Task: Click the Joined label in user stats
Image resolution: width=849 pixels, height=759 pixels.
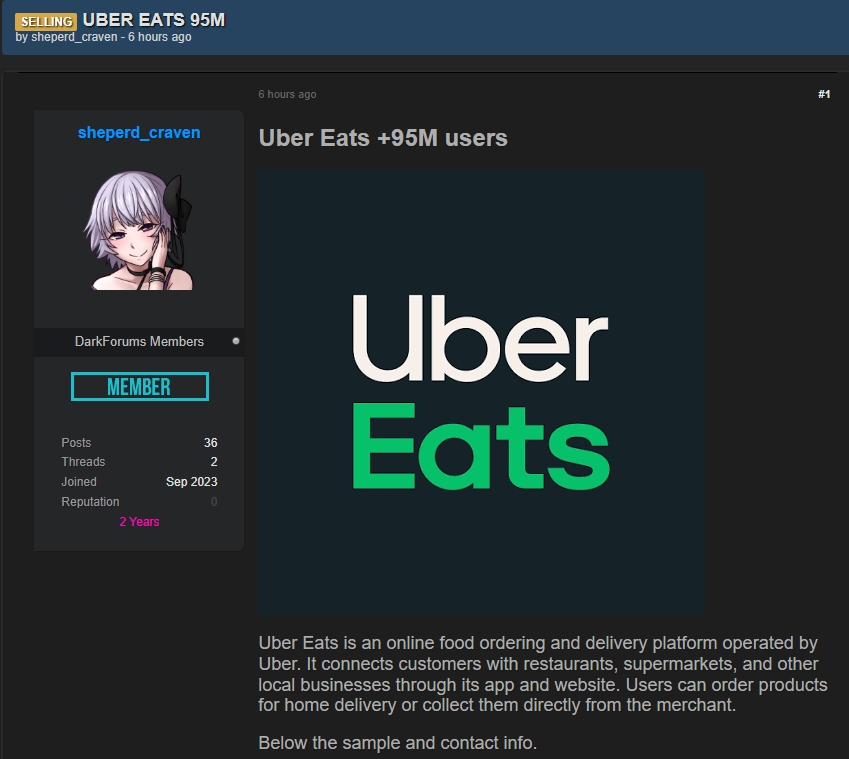Action: [79, 482]
